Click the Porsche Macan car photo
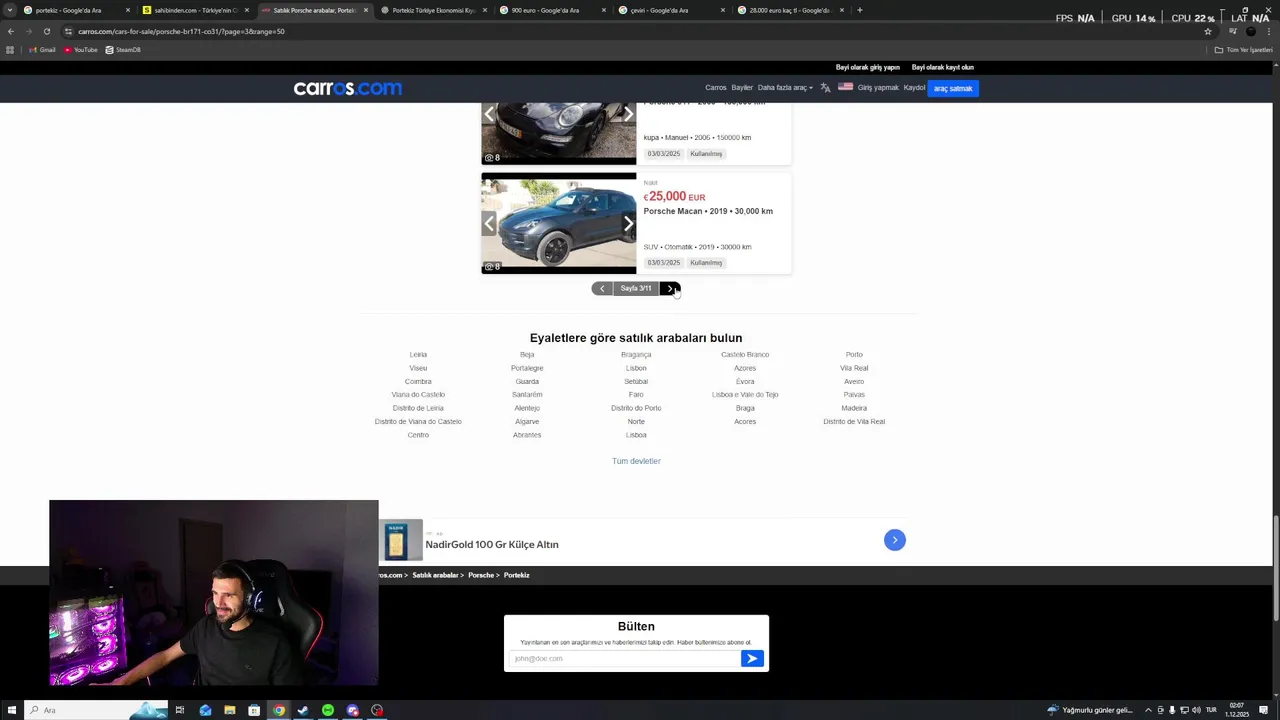 (558, 223)
